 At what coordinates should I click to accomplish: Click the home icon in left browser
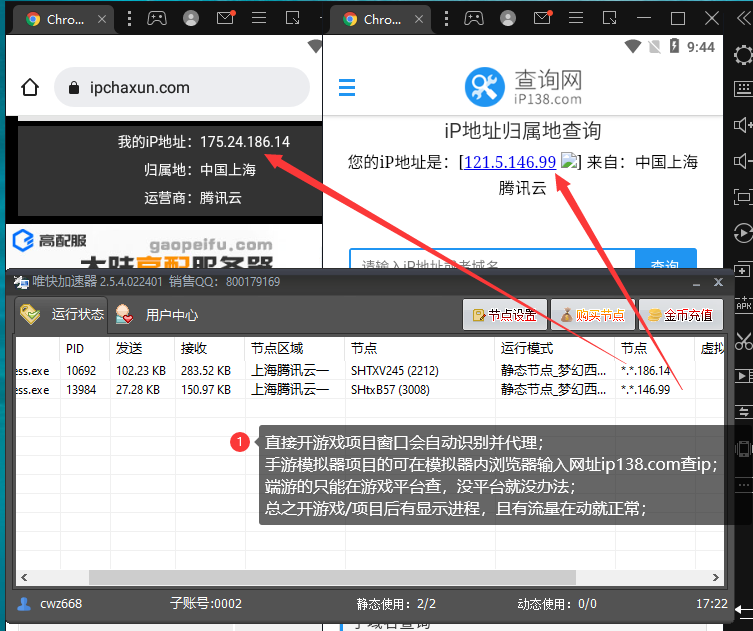[x=30, y=87]
